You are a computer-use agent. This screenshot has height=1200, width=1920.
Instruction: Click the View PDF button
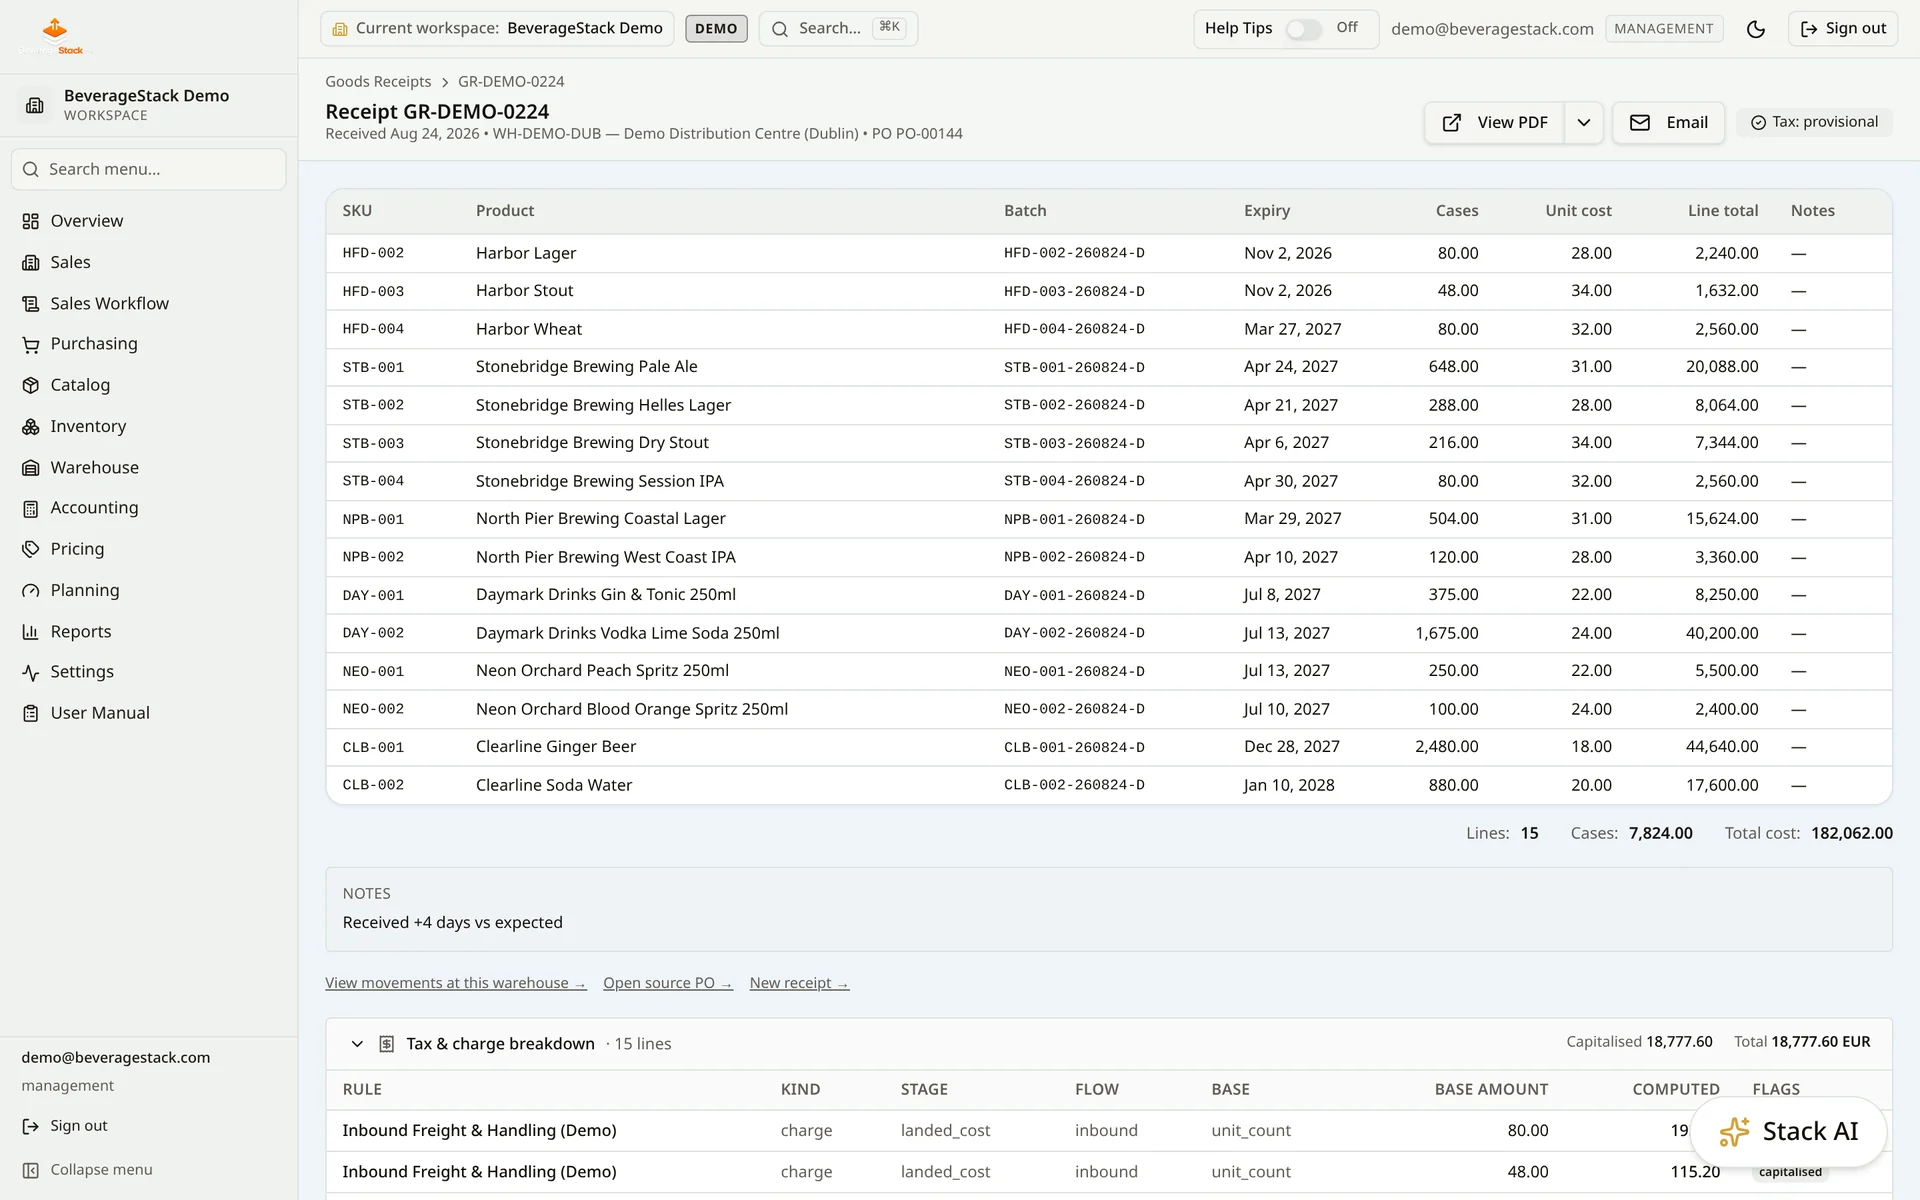tap(1494, 123)
